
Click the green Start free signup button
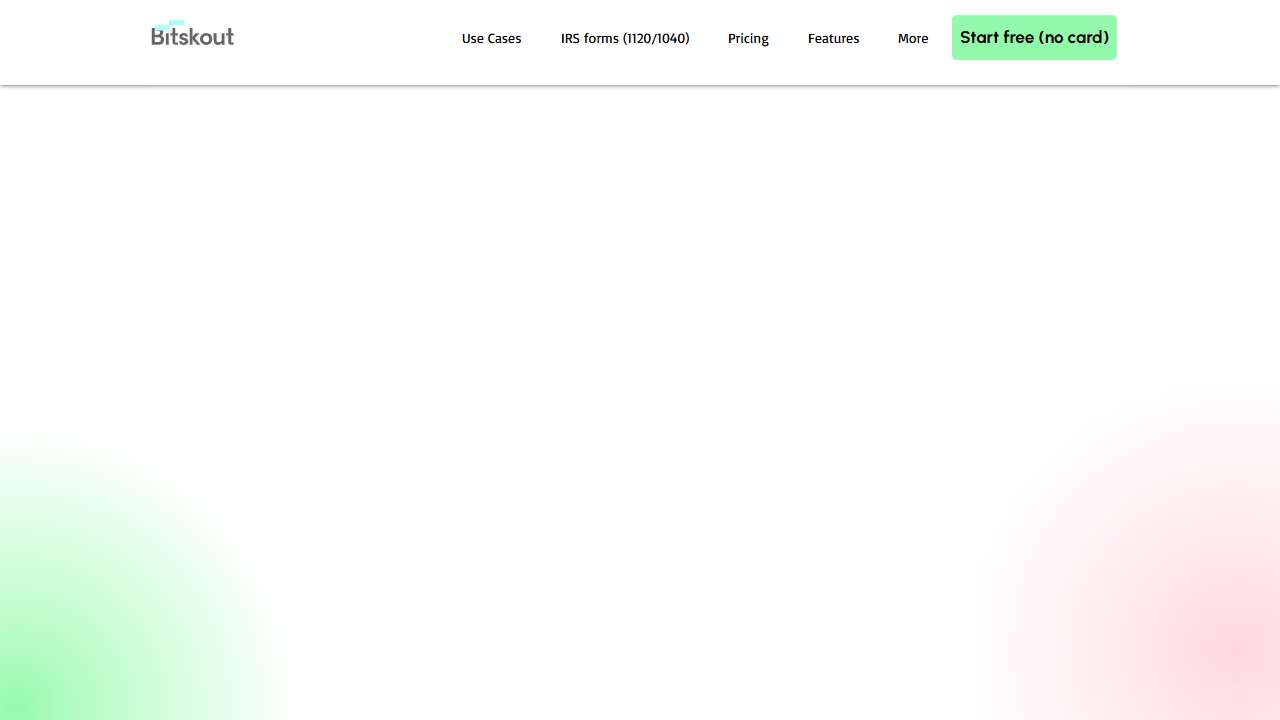(x=1034, y=38)
